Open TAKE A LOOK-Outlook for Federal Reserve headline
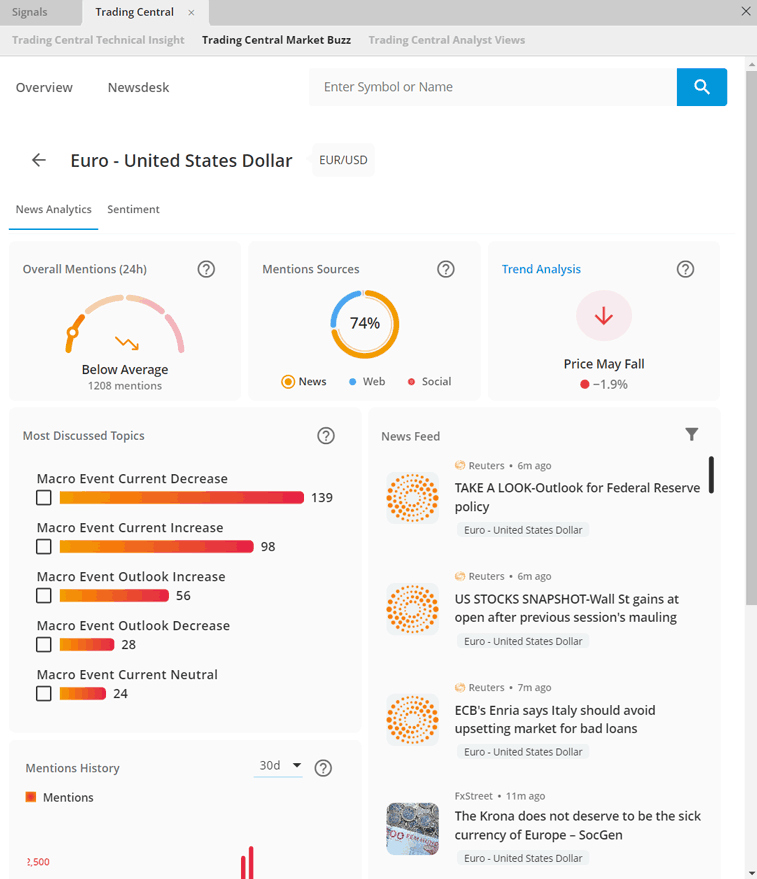The image size is (757, 879). click(577, 497)
